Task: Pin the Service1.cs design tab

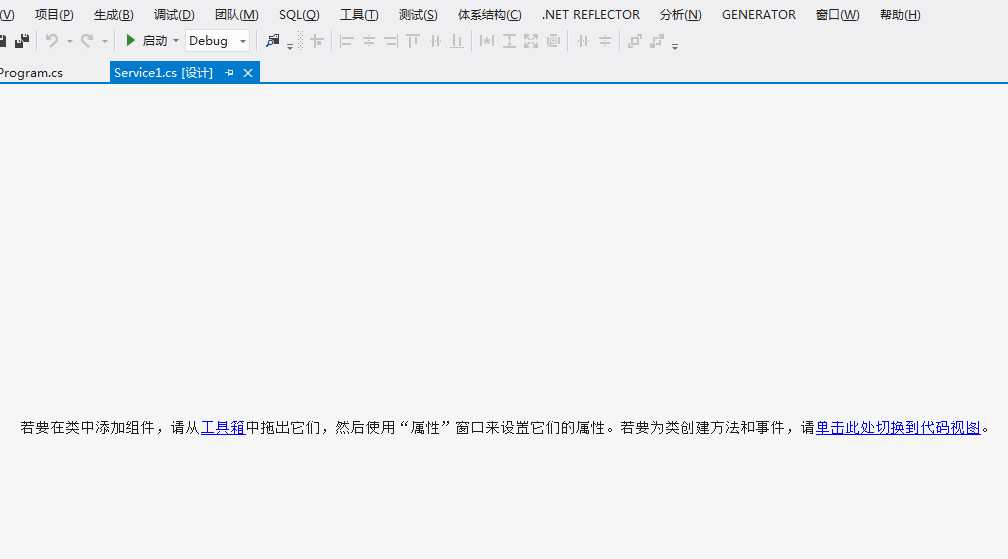Action: (230, 73)
